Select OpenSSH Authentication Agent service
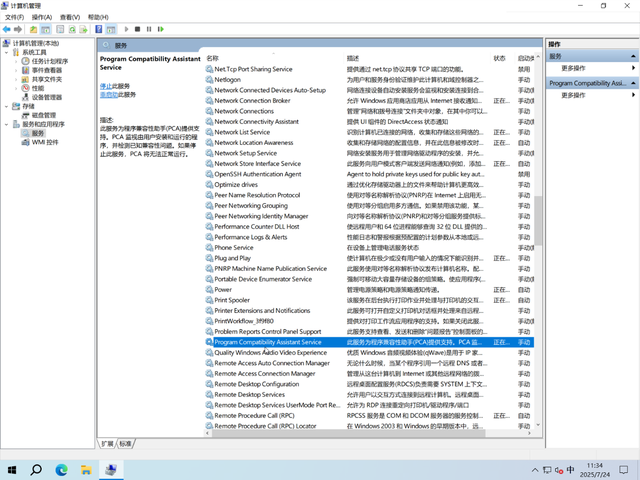The image size is (640, 480). click(x=369, y=174)
